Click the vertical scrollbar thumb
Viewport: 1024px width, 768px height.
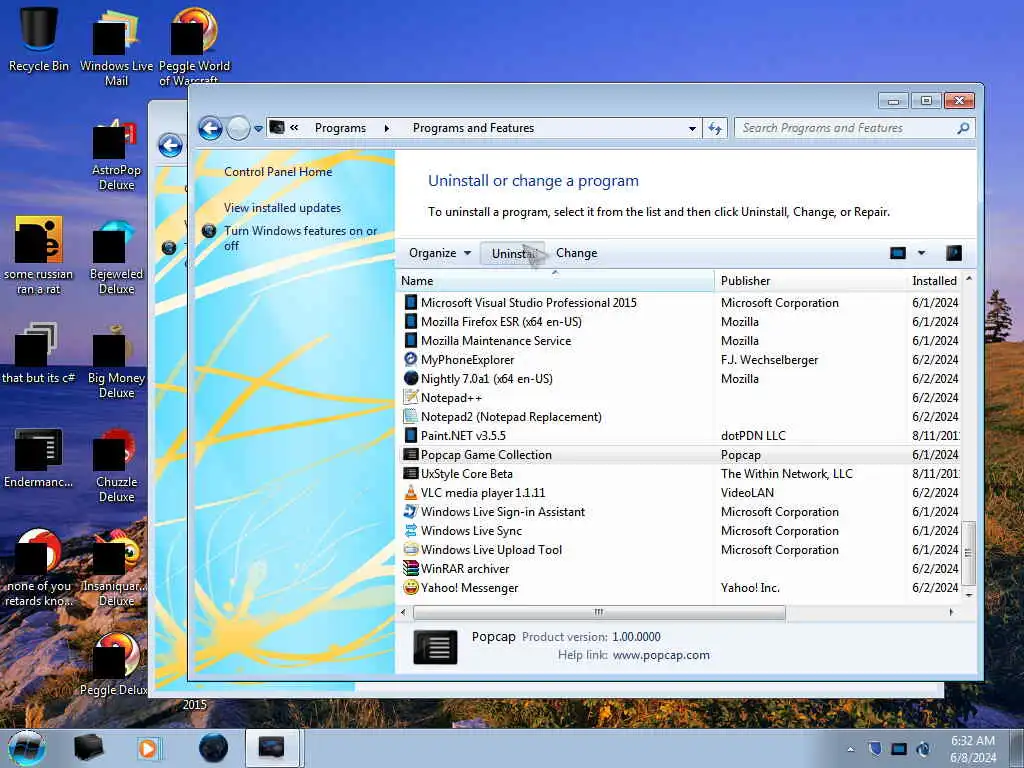point(968,553)
